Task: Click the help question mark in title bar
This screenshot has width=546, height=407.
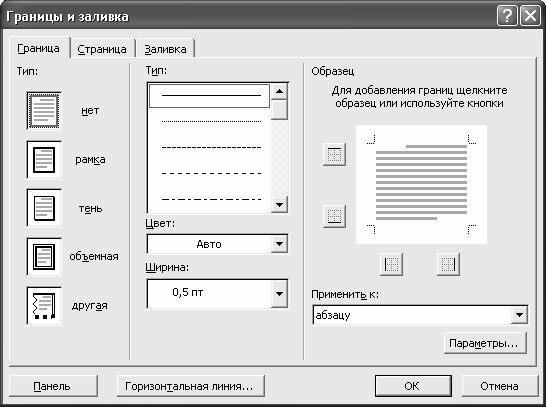Action: pyautogui.click(x=507, y=16)
